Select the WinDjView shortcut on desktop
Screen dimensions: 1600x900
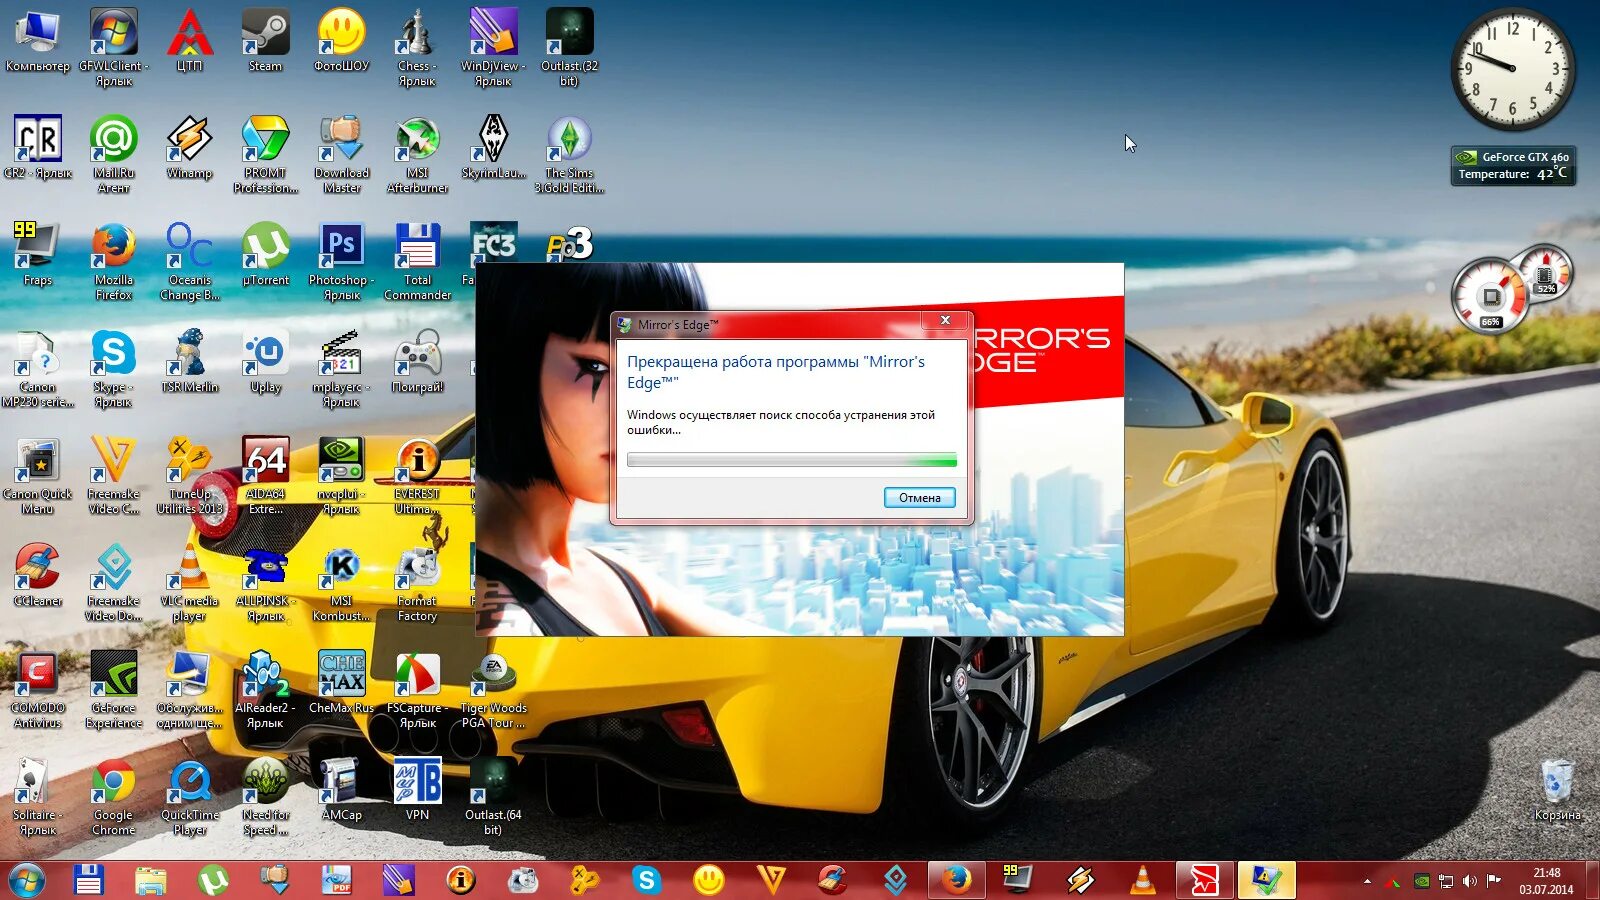point(493,46)
